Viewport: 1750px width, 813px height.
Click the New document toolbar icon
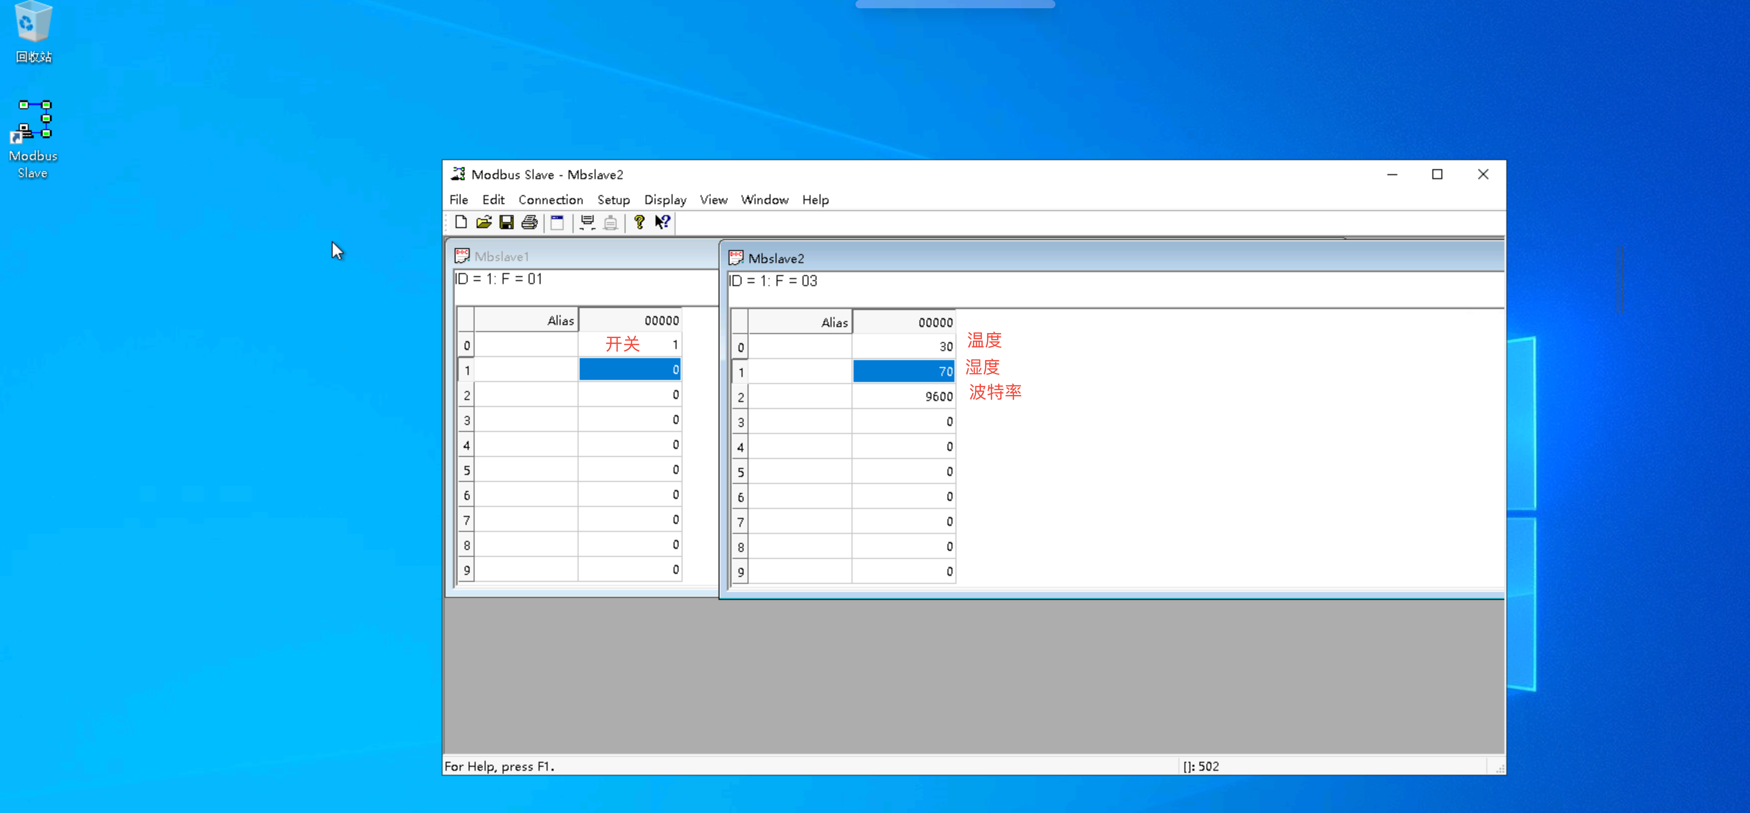click(461, 222)
